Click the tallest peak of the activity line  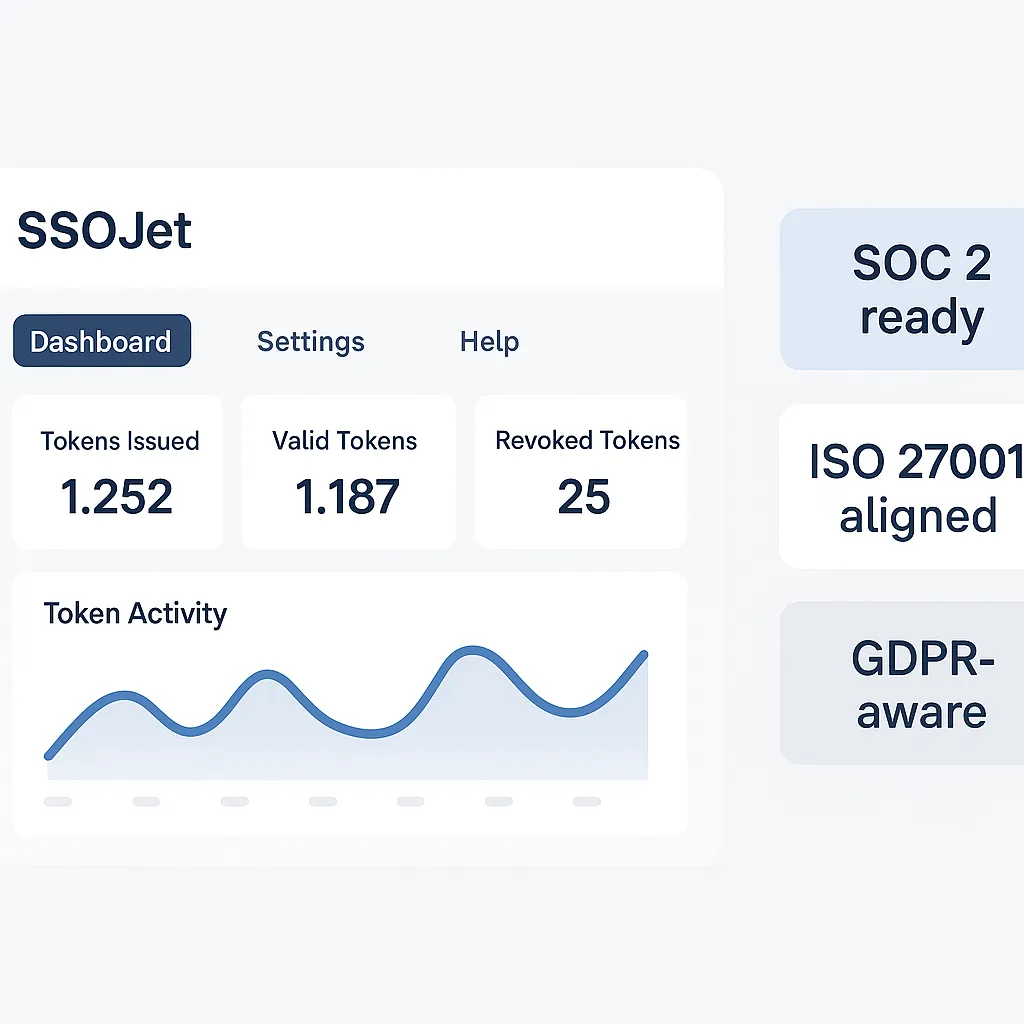point(469,650)
